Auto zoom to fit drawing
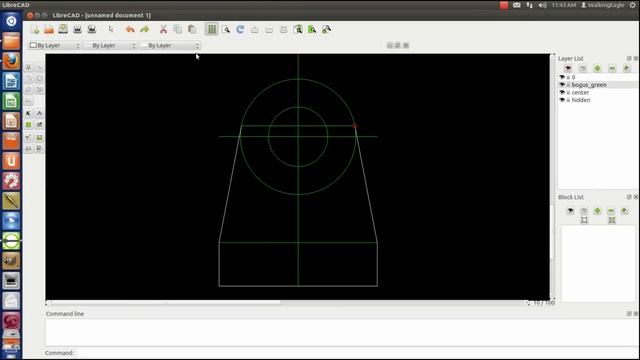This screenshot has width=640, height=360. coord(283,29)
